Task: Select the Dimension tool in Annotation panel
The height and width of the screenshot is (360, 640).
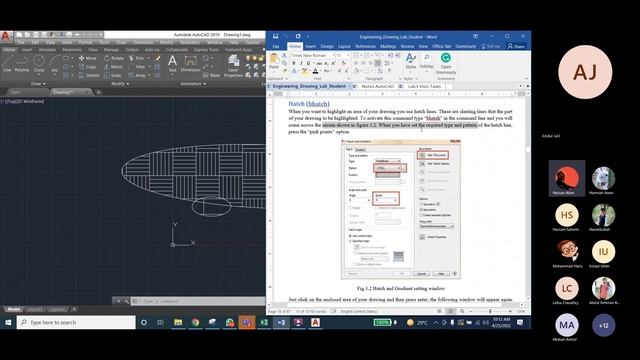Action: point(191,64)
